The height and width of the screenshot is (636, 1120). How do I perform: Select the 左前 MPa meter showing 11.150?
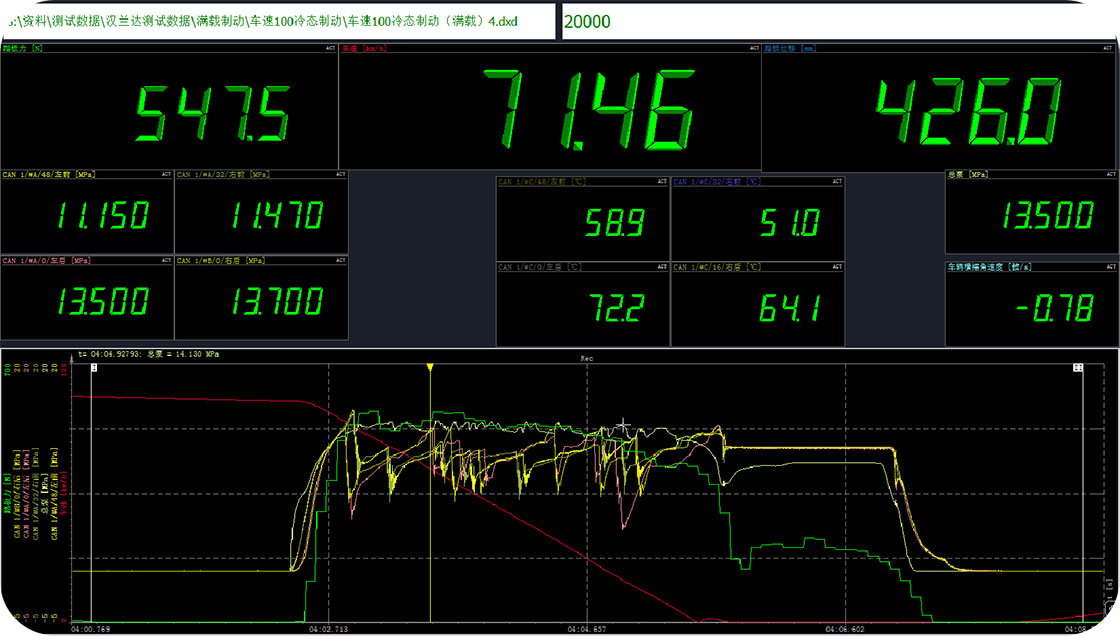[x=87, y=214]
